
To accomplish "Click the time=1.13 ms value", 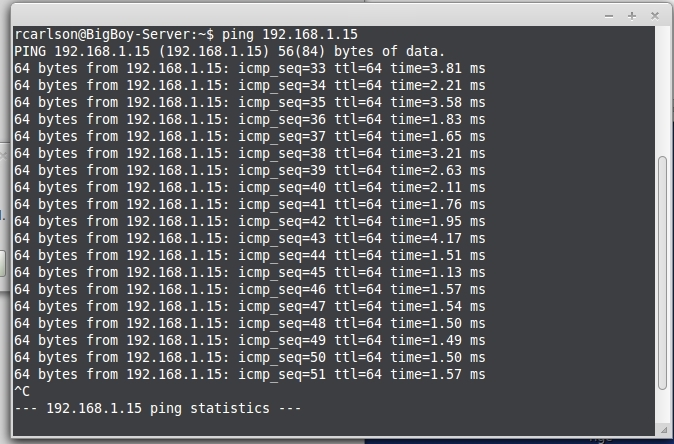I will point(438,273).
